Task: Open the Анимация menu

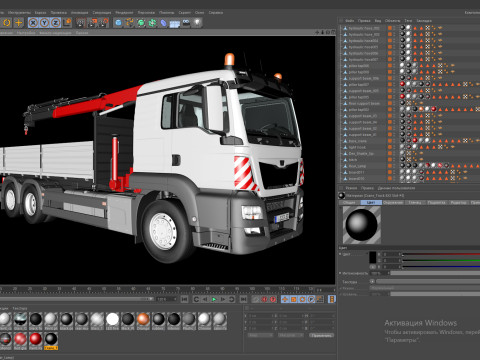Action: point(79,13)
